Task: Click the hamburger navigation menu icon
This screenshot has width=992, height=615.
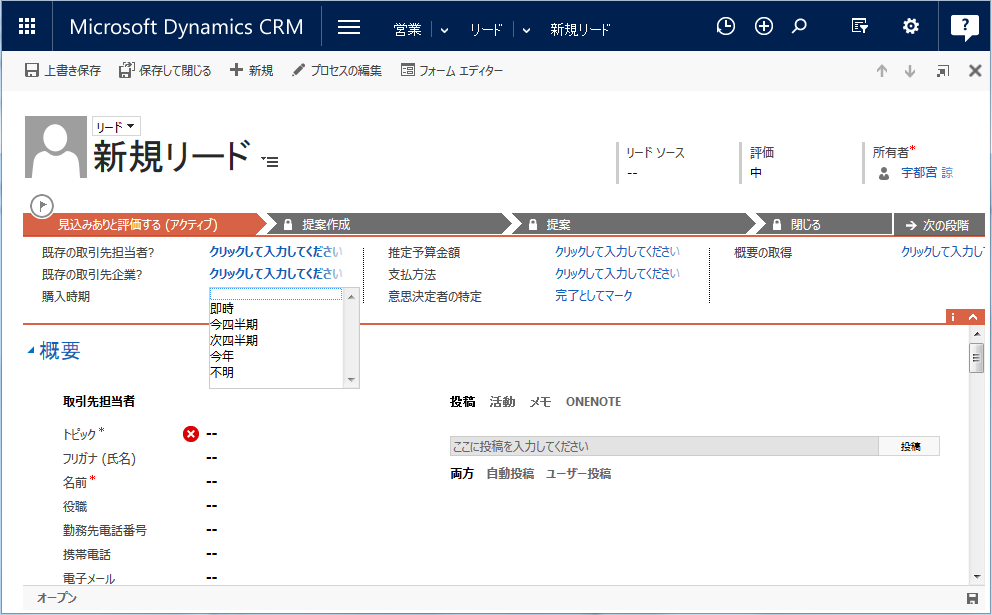Action: tap(349, 27)
